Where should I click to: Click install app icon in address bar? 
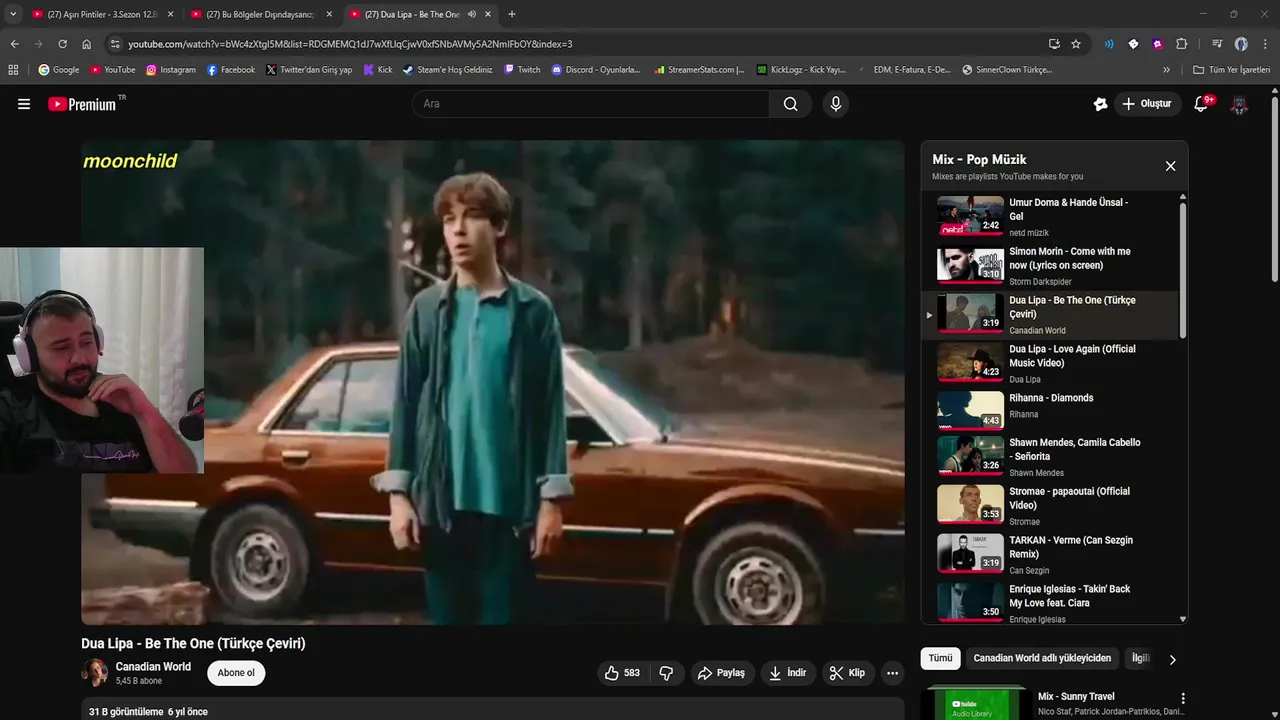coord(1054,44)
